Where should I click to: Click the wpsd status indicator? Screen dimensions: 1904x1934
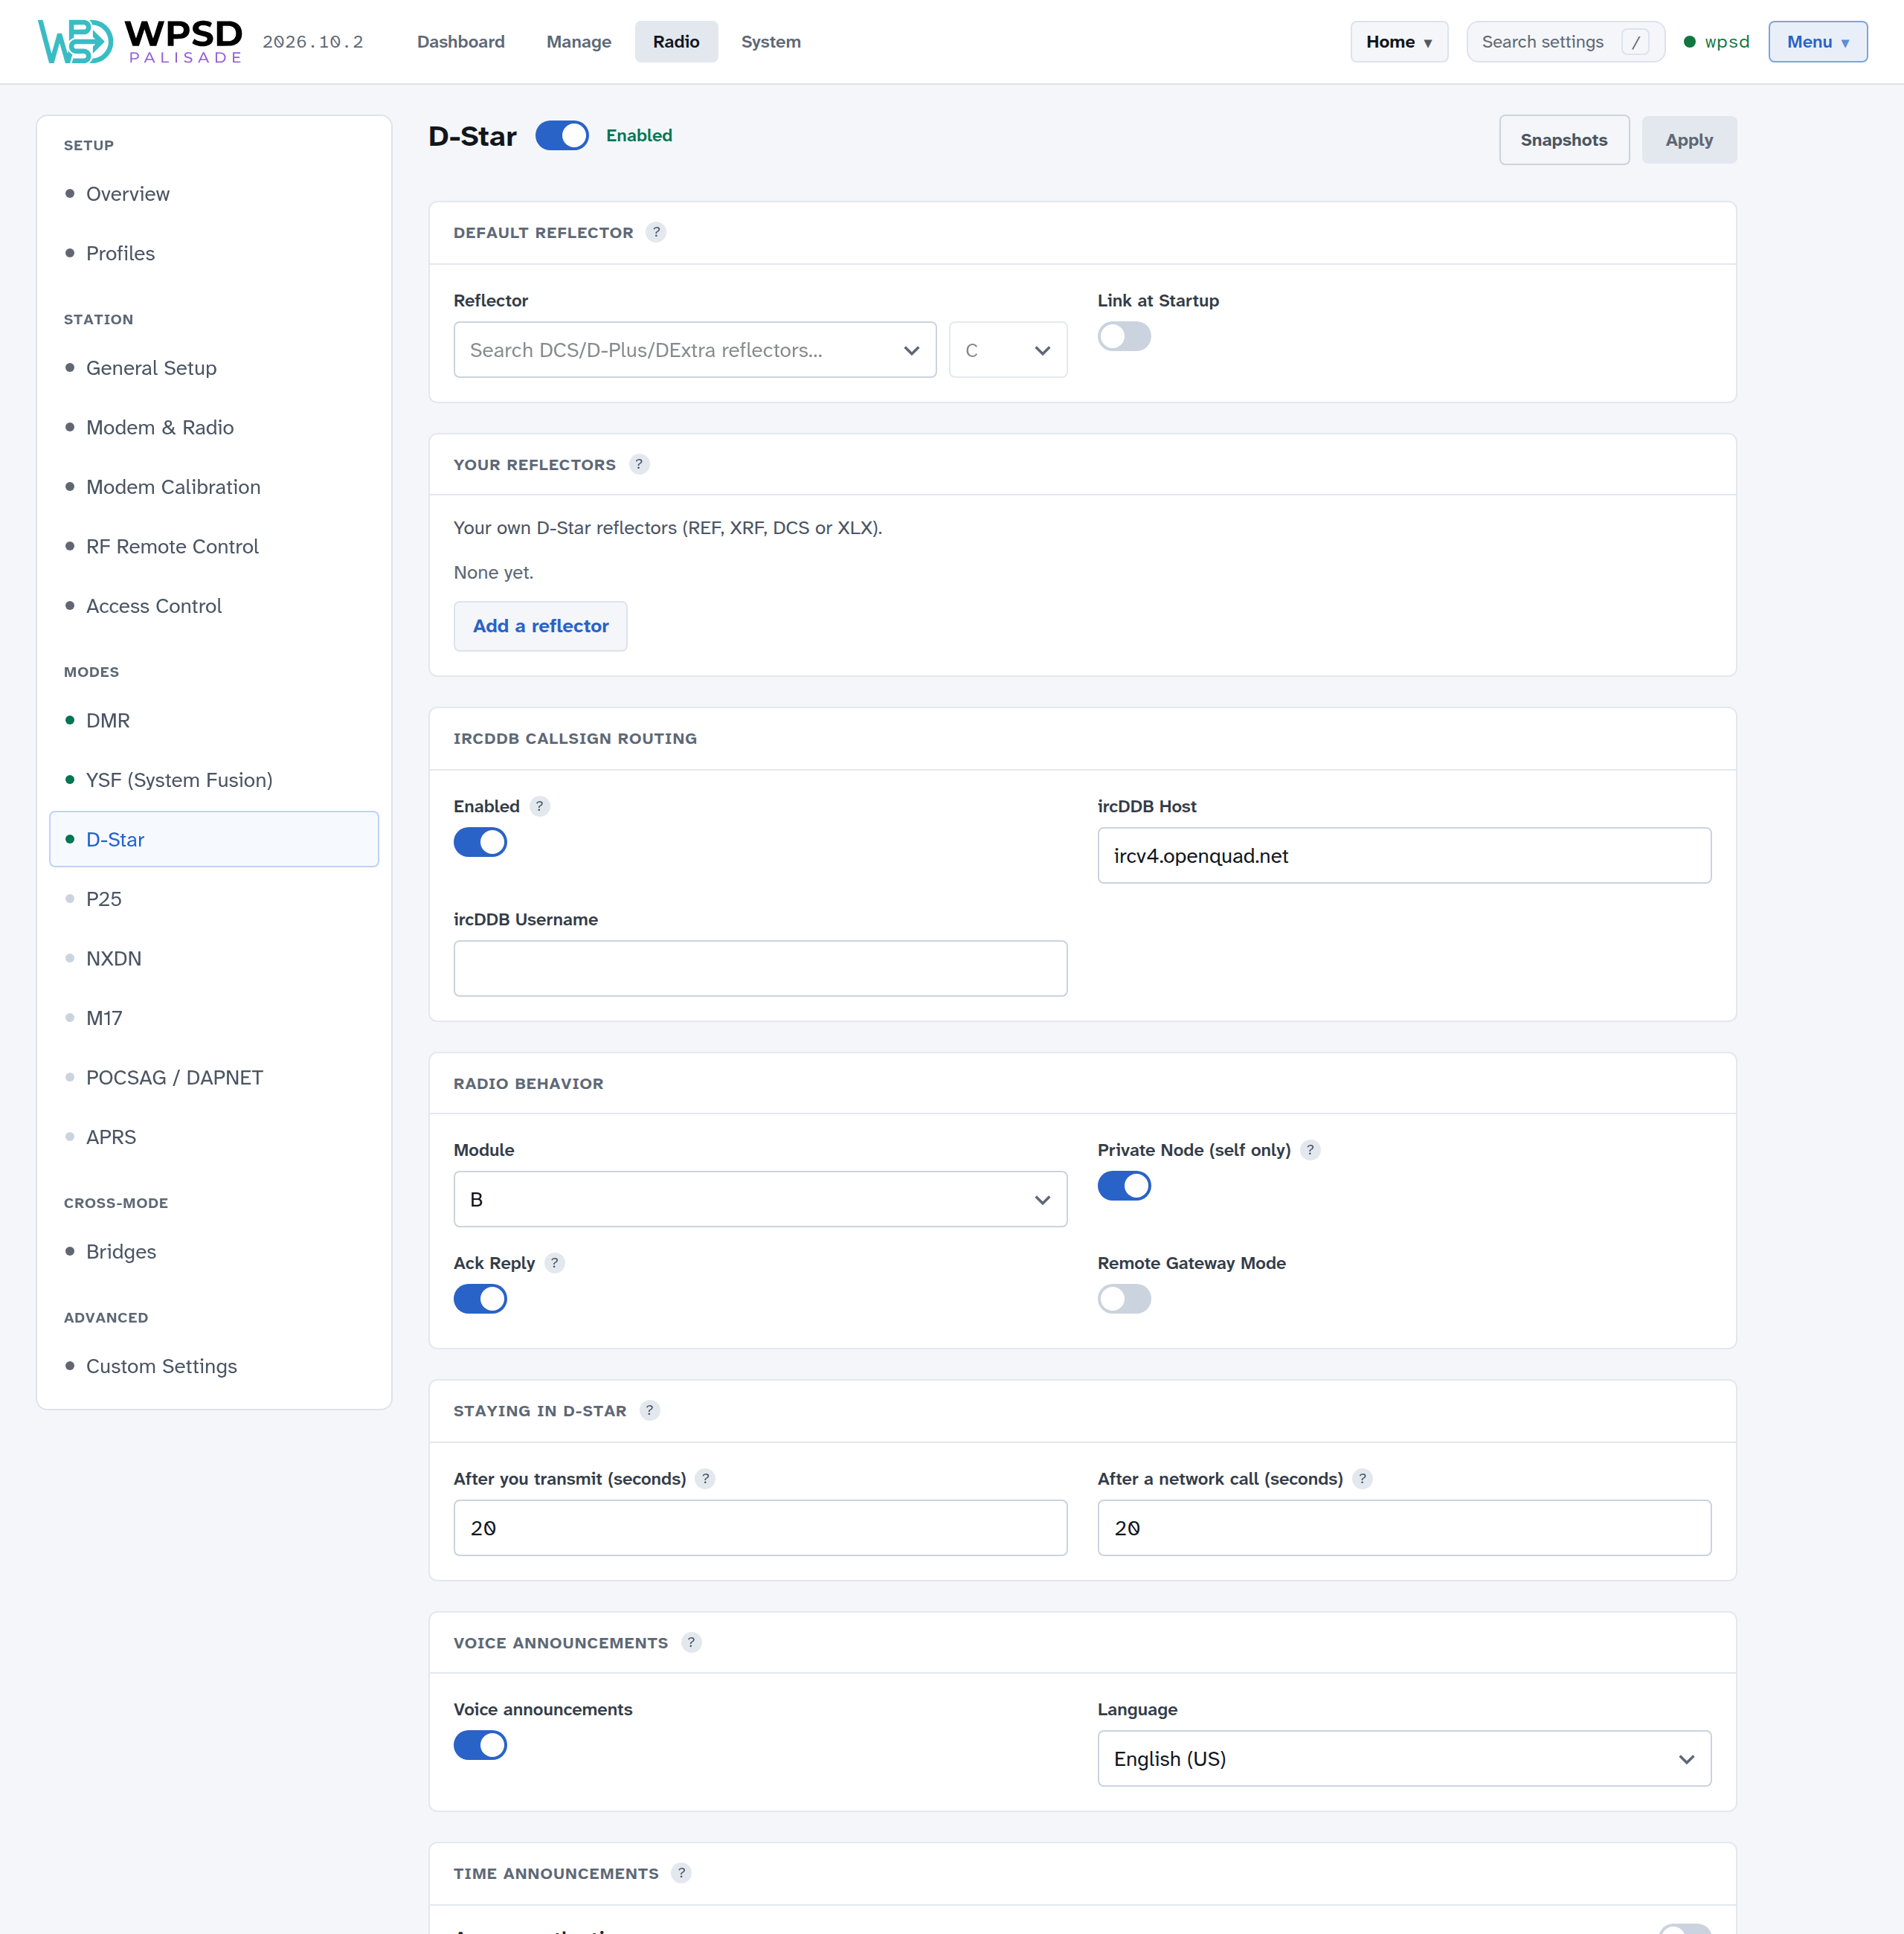coord(1716,42)
